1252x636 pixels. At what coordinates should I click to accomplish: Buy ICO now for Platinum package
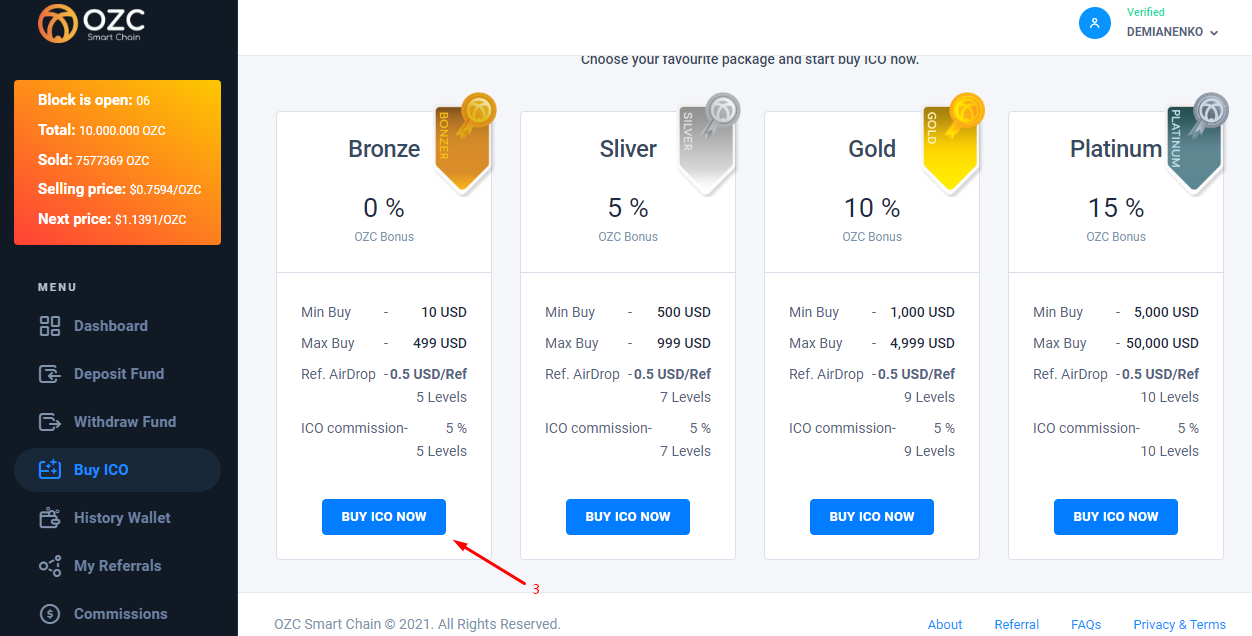click(1116, 517)
